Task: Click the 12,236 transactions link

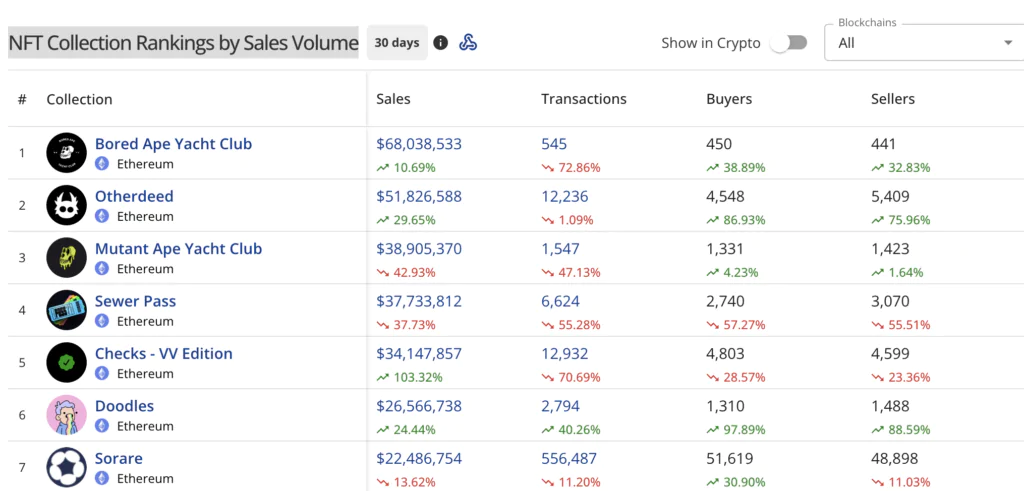Action: (x=565, y=196)
